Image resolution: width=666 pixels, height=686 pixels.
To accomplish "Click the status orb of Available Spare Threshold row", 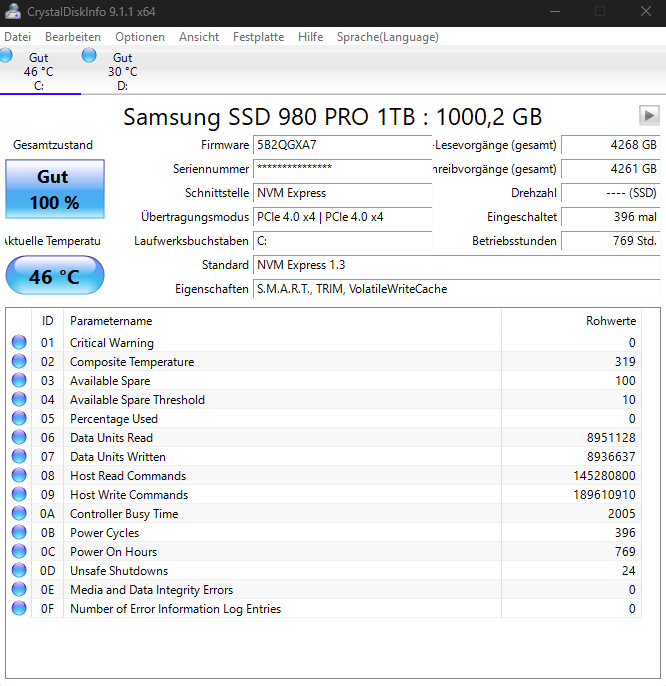I will pos(19,399).
